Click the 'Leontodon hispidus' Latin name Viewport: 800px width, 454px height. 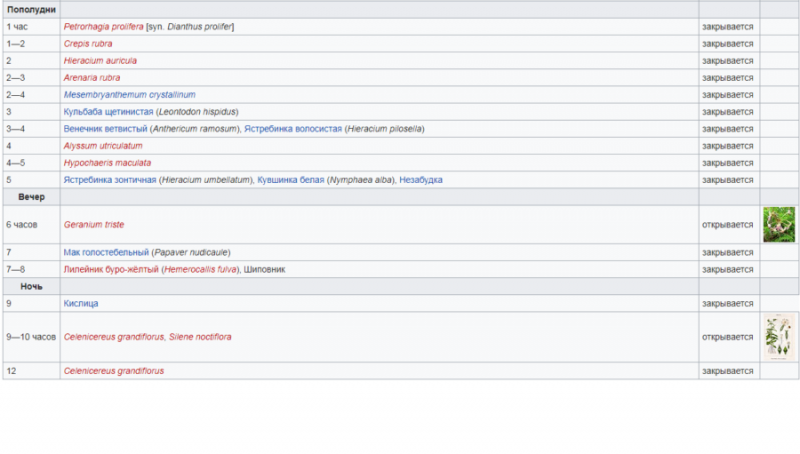[x=197, y=112]
